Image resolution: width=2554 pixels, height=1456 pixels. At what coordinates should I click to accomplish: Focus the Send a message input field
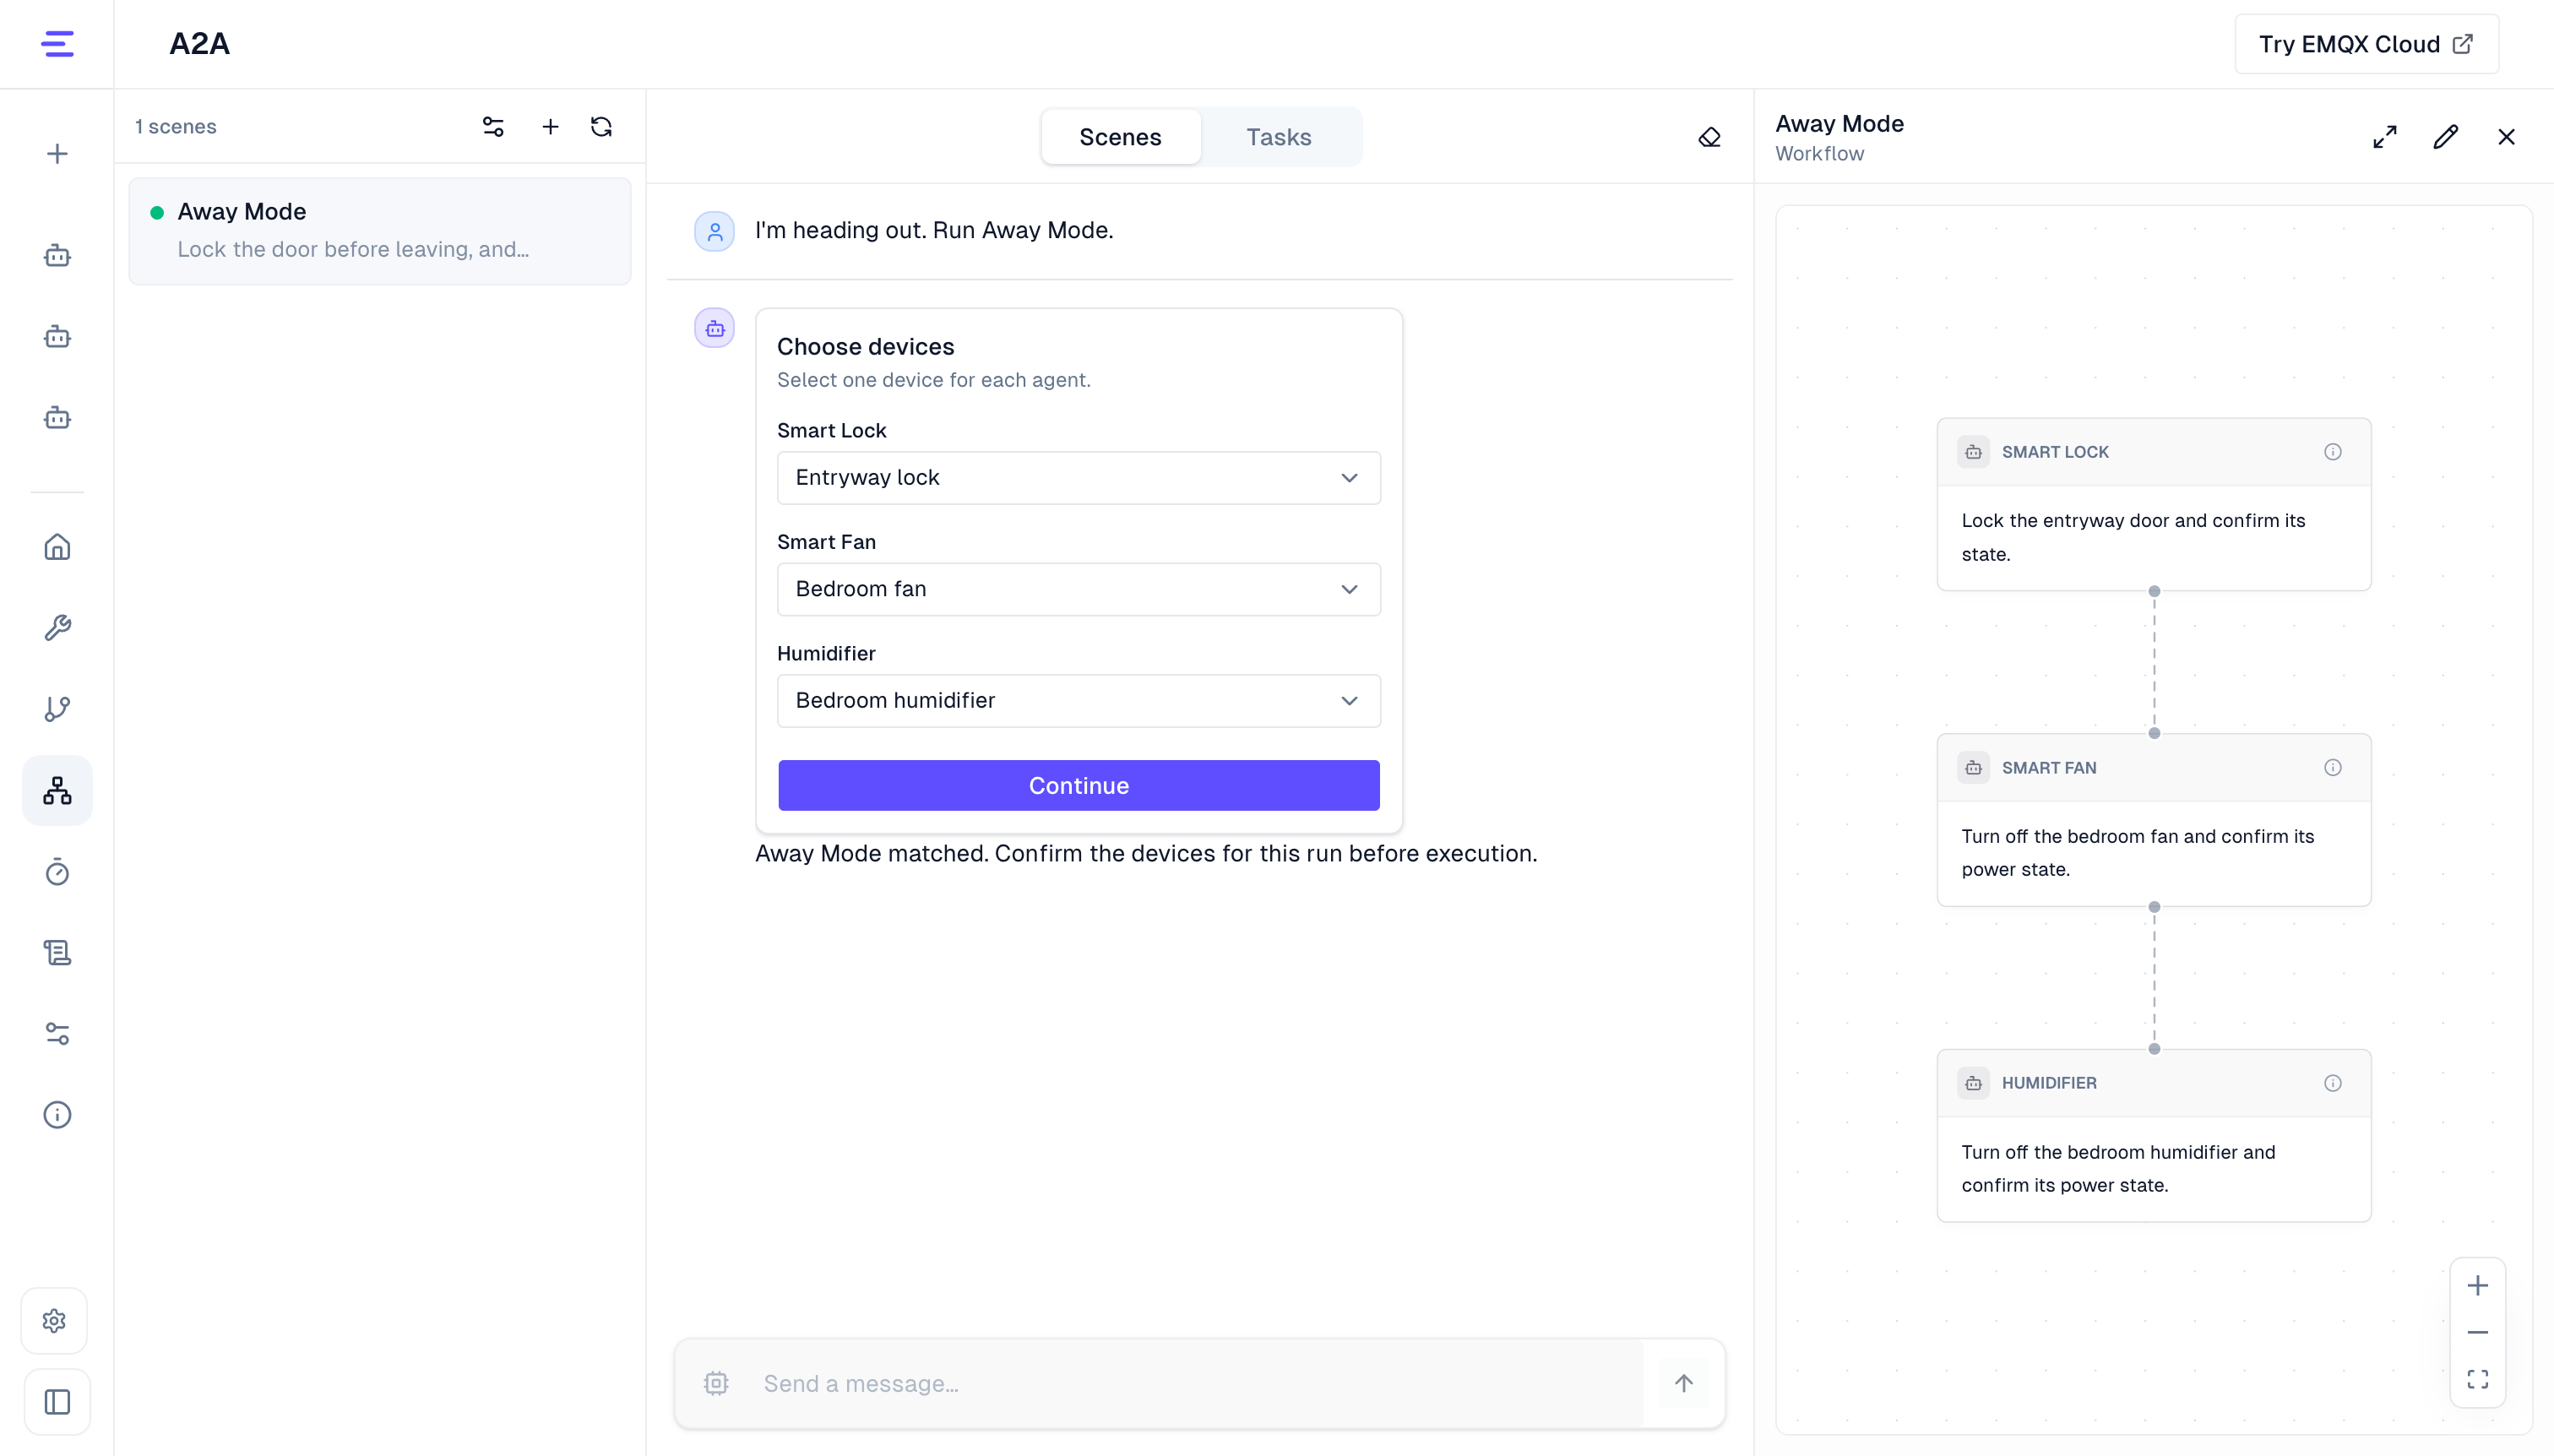(1195, 1384)
